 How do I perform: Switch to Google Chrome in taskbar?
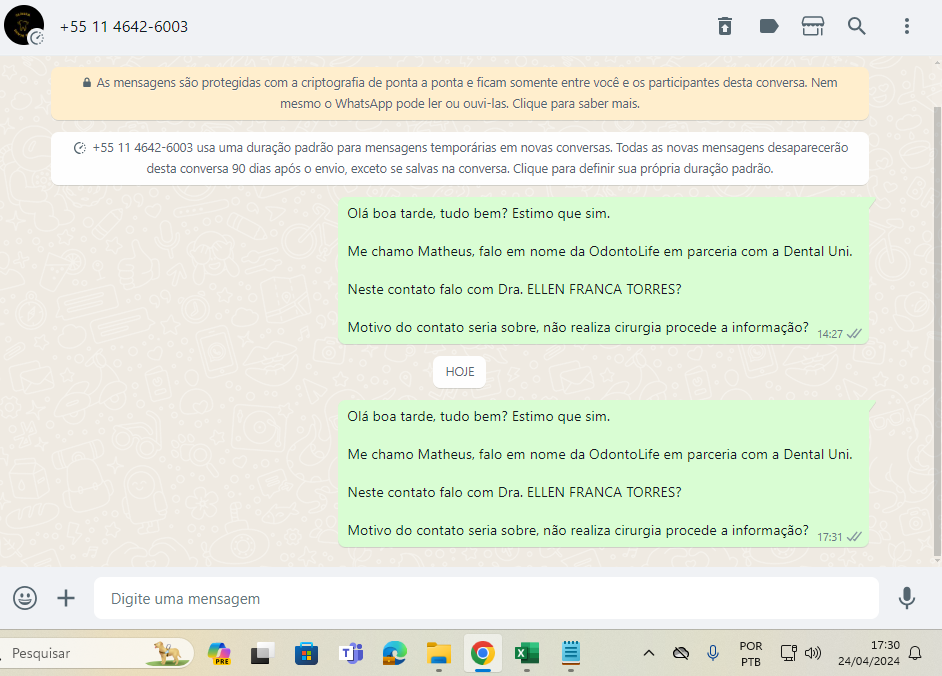point(482,654)
